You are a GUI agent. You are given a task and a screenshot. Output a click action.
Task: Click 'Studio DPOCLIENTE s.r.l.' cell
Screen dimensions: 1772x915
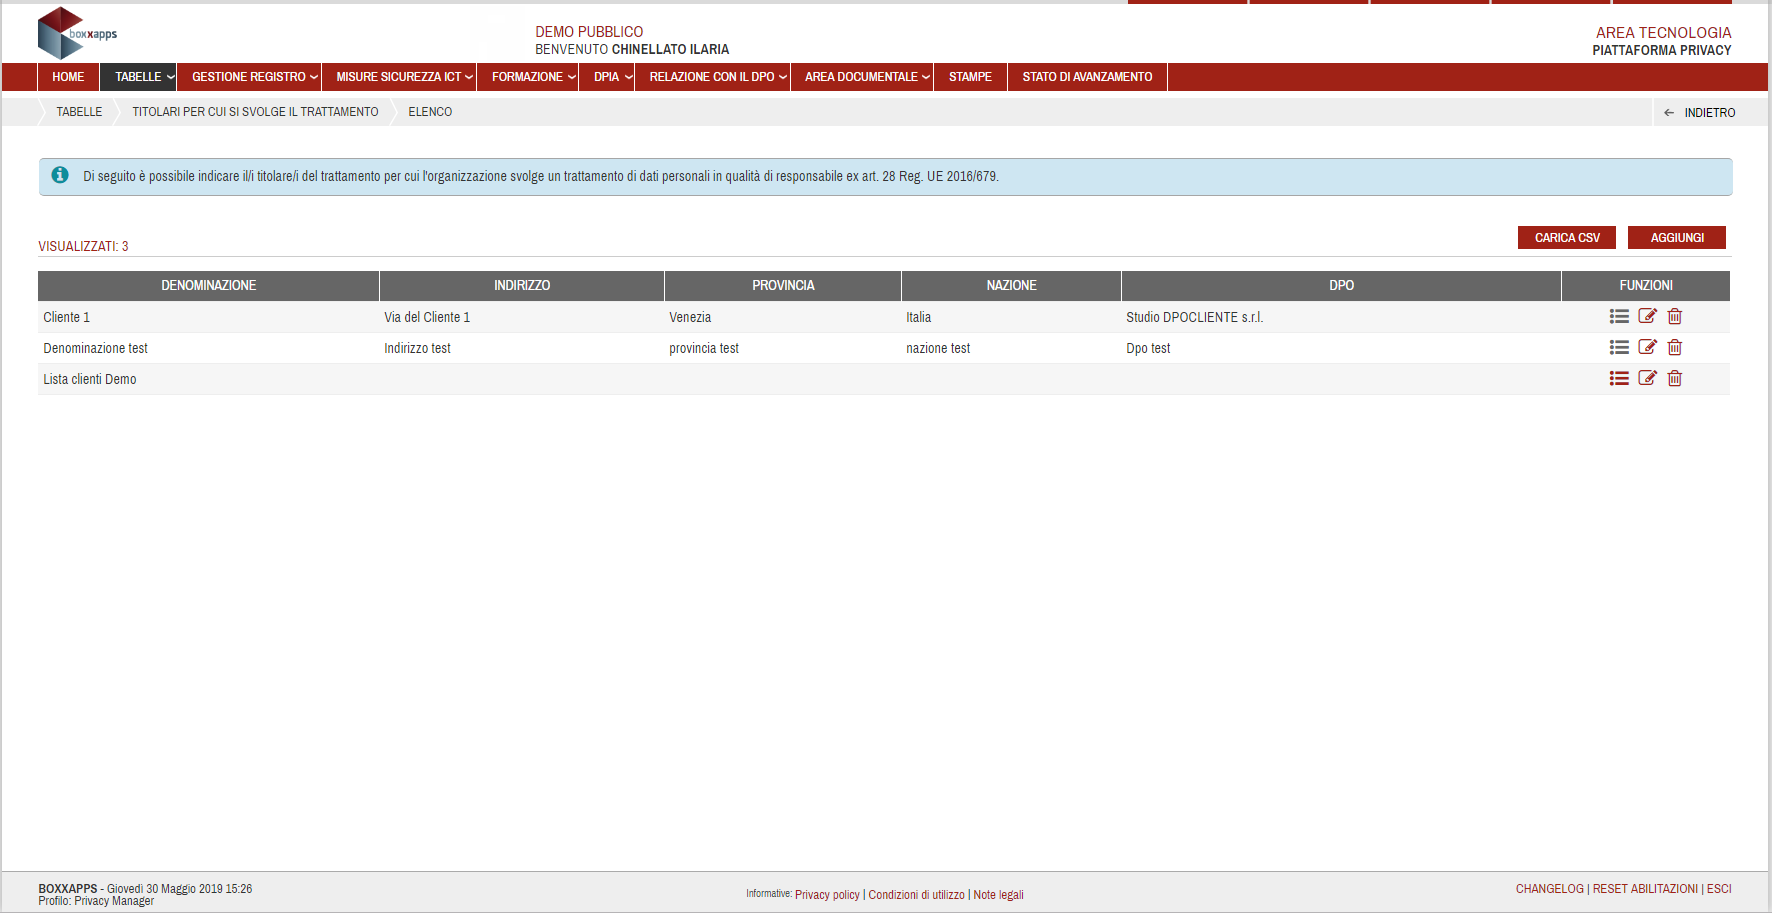1341,317
